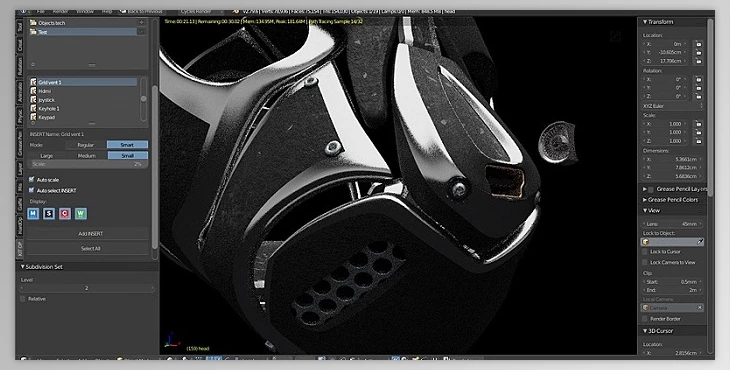Click the green W display icon
This screenshot has height=370, width=730.
(x=81, y=214)
